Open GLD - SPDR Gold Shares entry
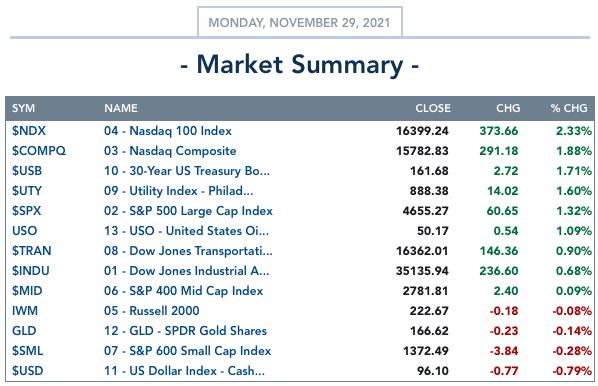Image resolution: width=598 pixels, height=386 pixels. tap(185, 331)
